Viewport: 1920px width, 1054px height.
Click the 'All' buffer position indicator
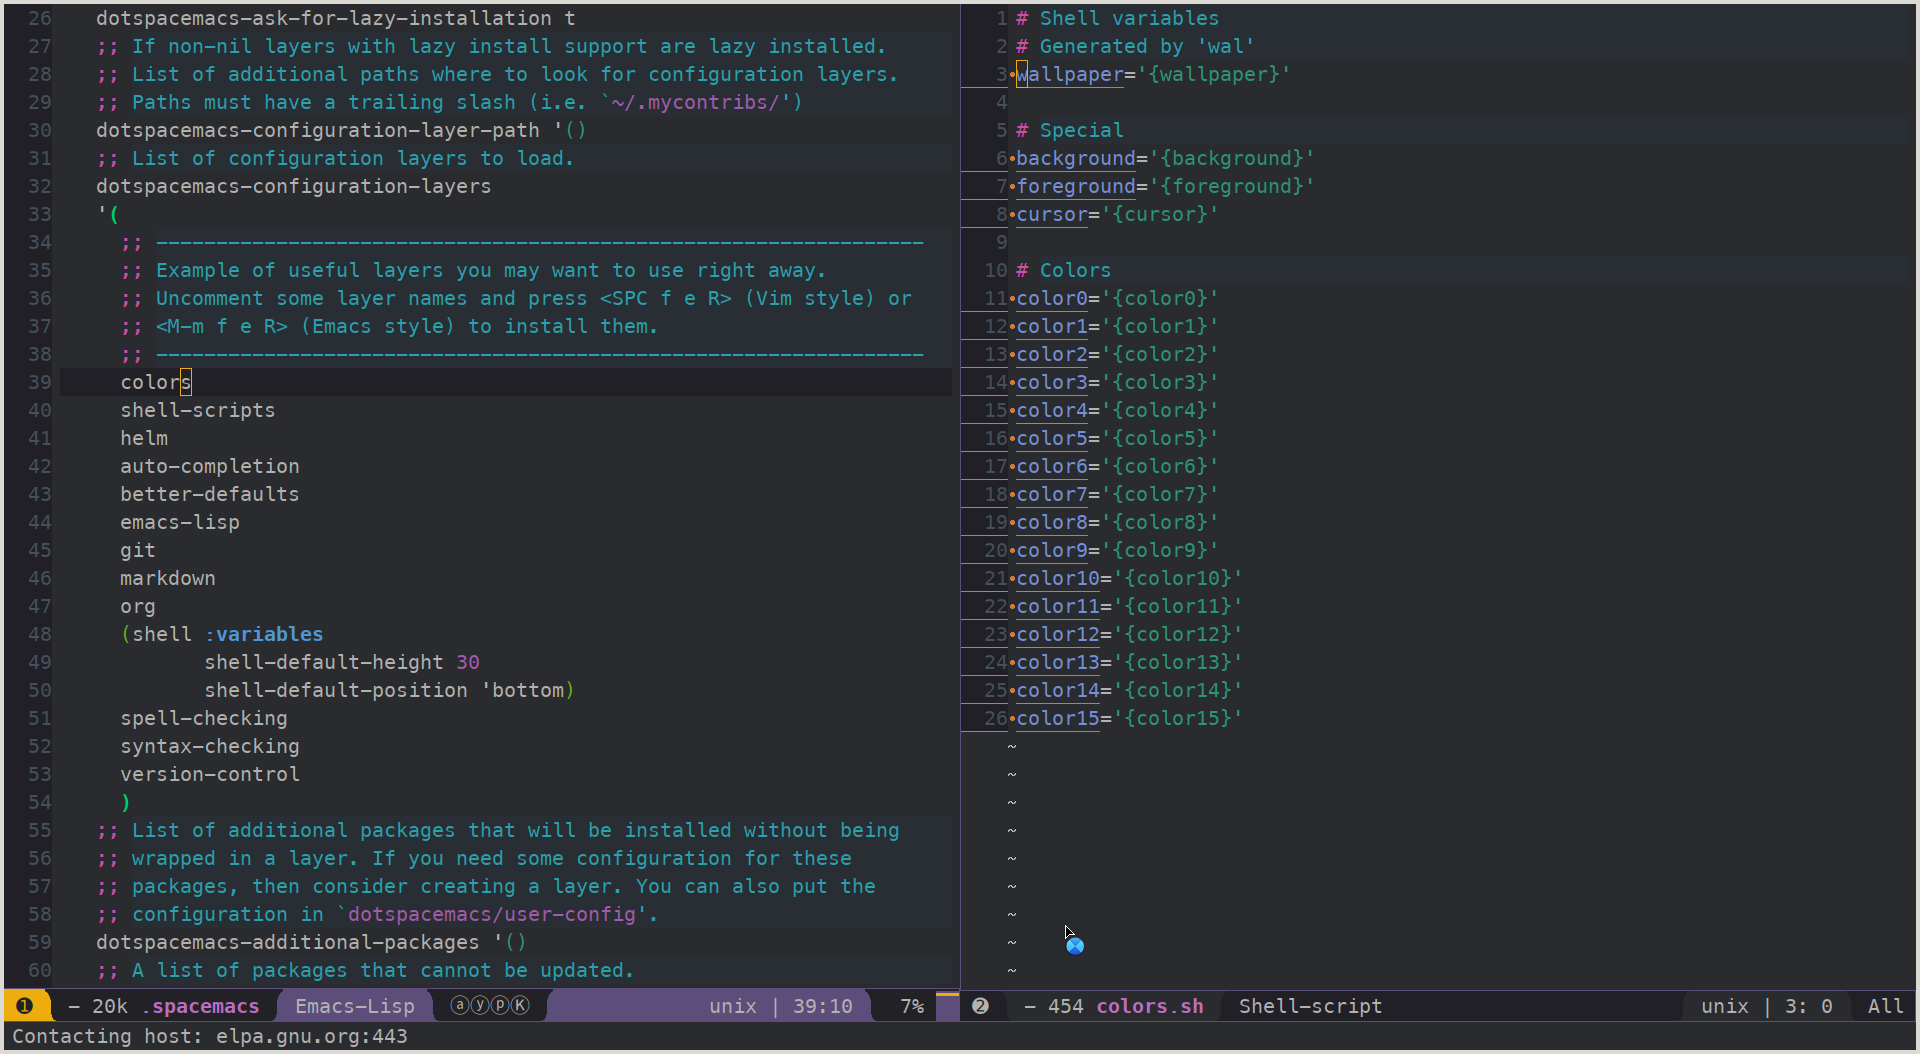[1886, 1006]
